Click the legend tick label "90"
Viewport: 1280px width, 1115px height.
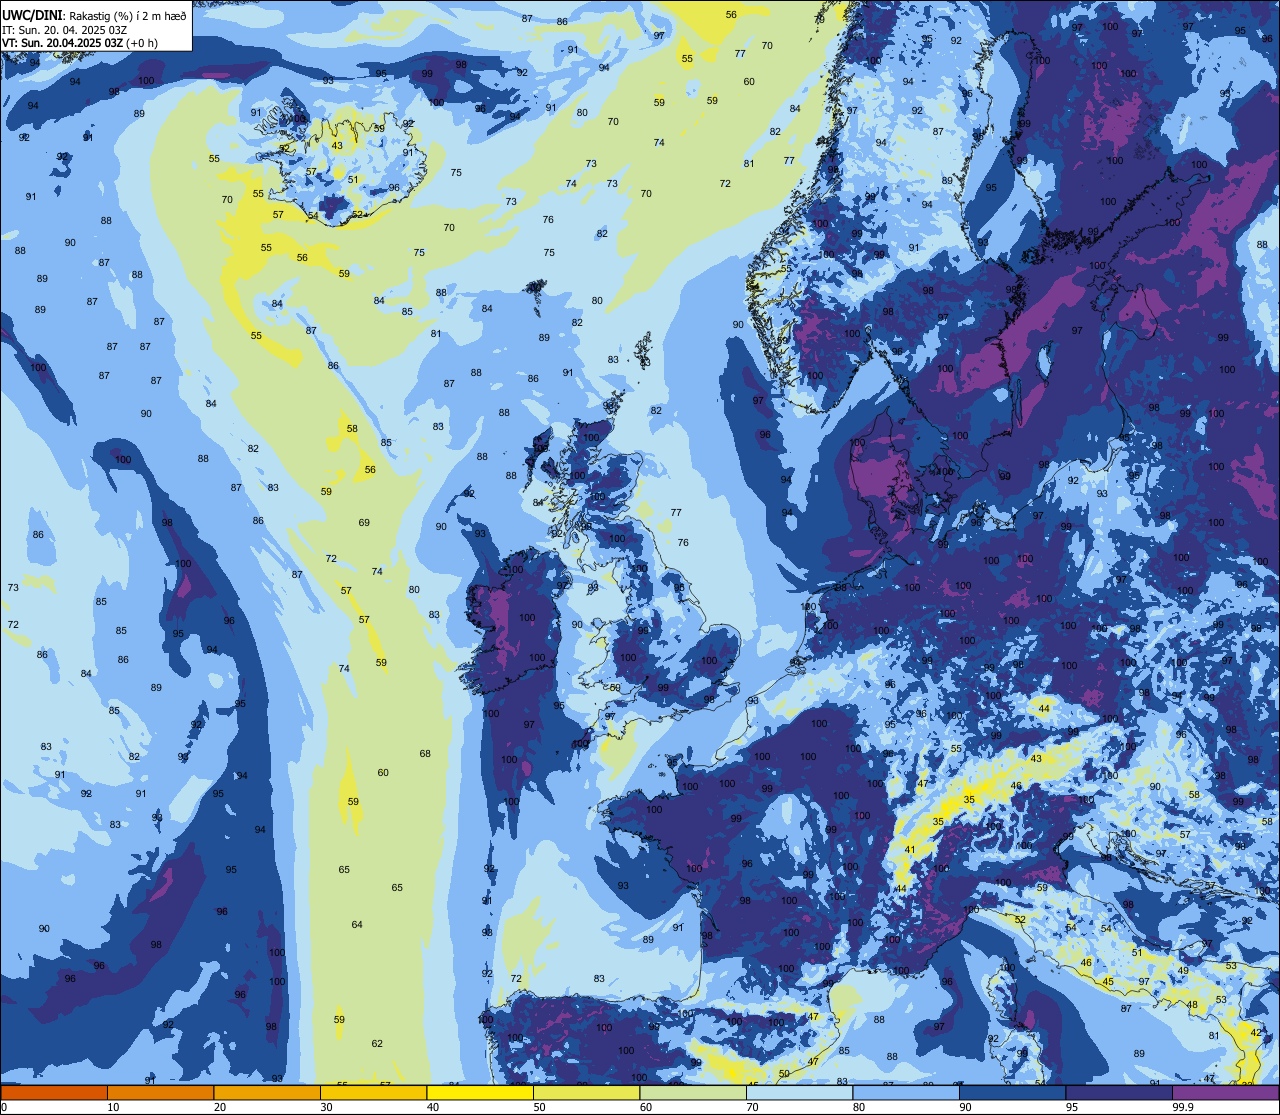(966, 1107)
